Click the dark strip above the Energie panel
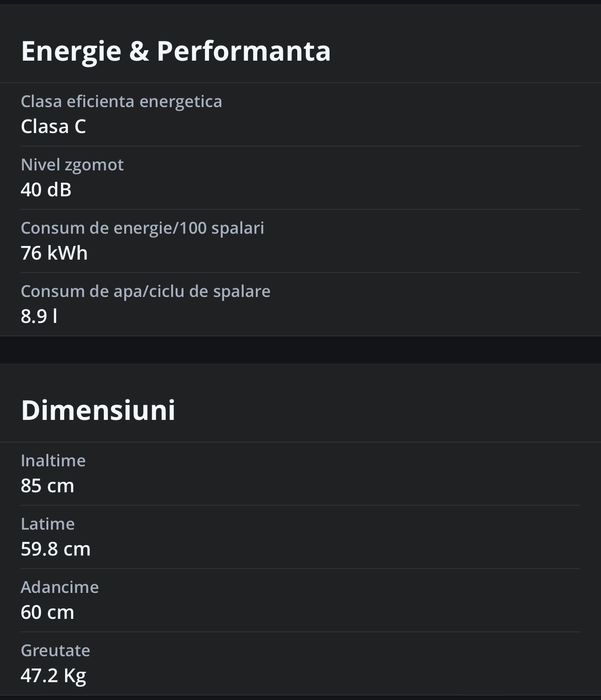601x700 pixels. [300, 2]
